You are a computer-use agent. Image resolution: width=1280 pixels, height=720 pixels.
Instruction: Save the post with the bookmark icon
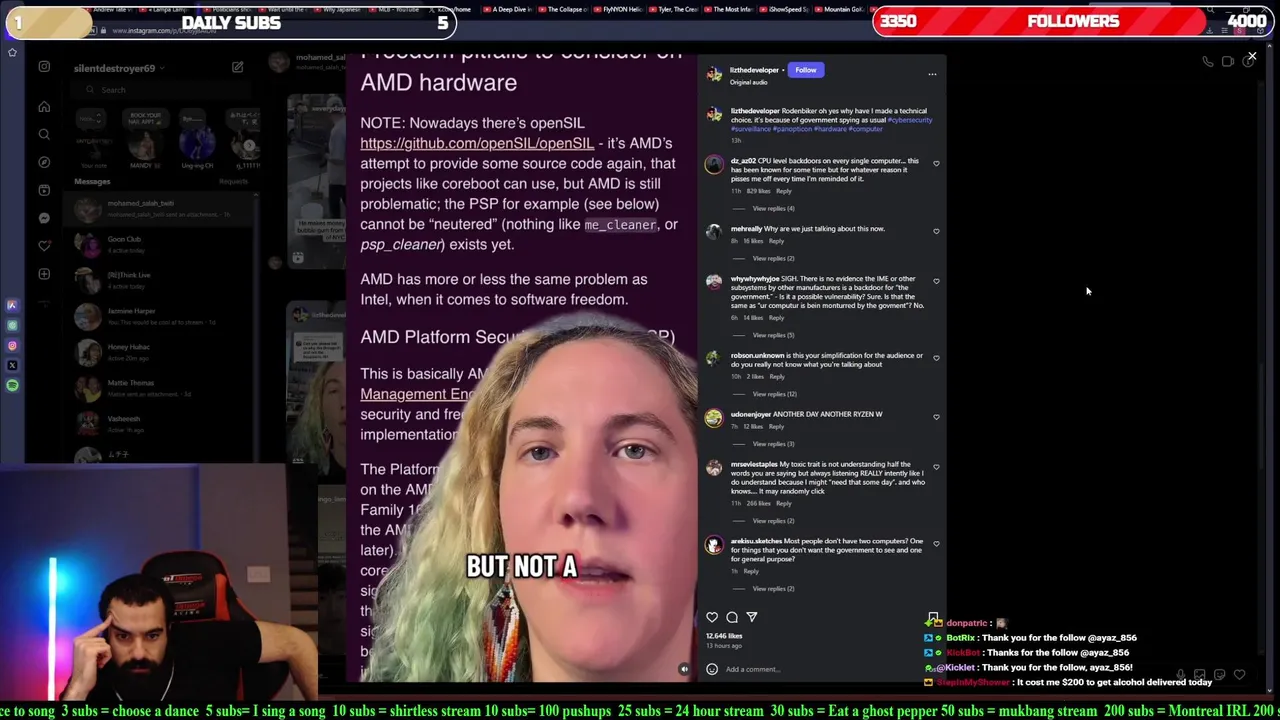[933, 617]
